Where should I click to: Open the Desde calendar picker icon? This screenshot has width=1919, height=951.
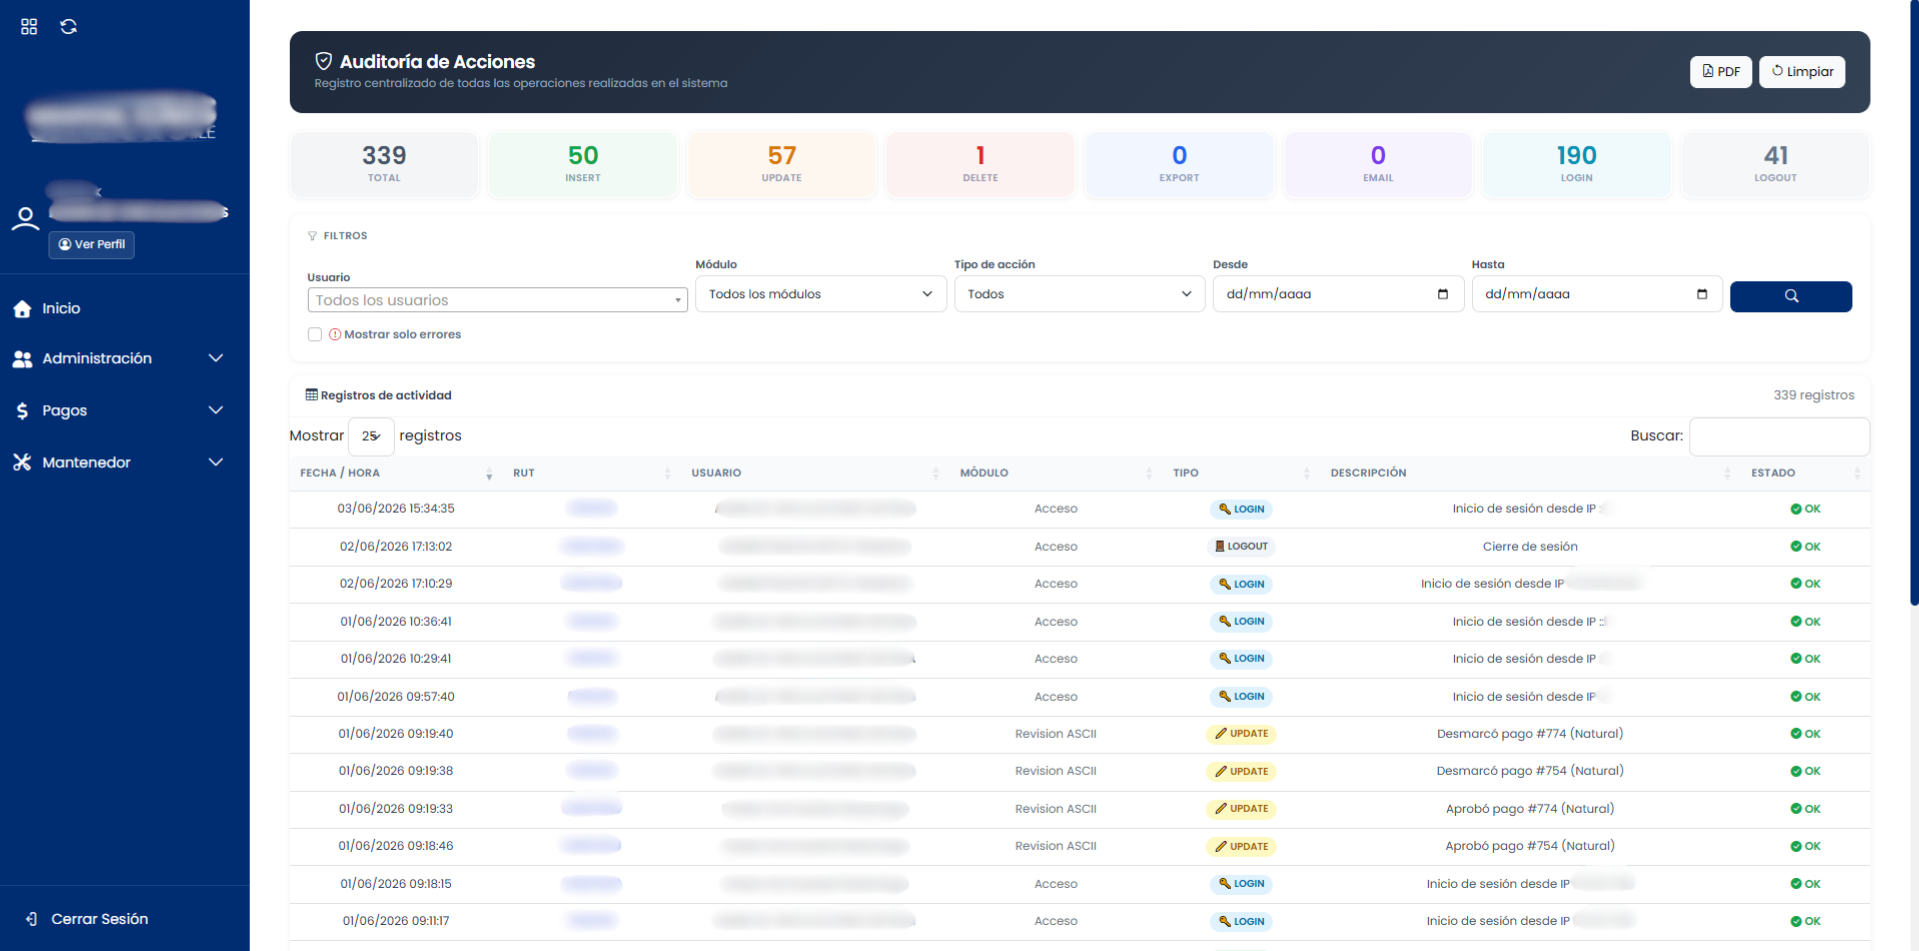(1443, 294)
